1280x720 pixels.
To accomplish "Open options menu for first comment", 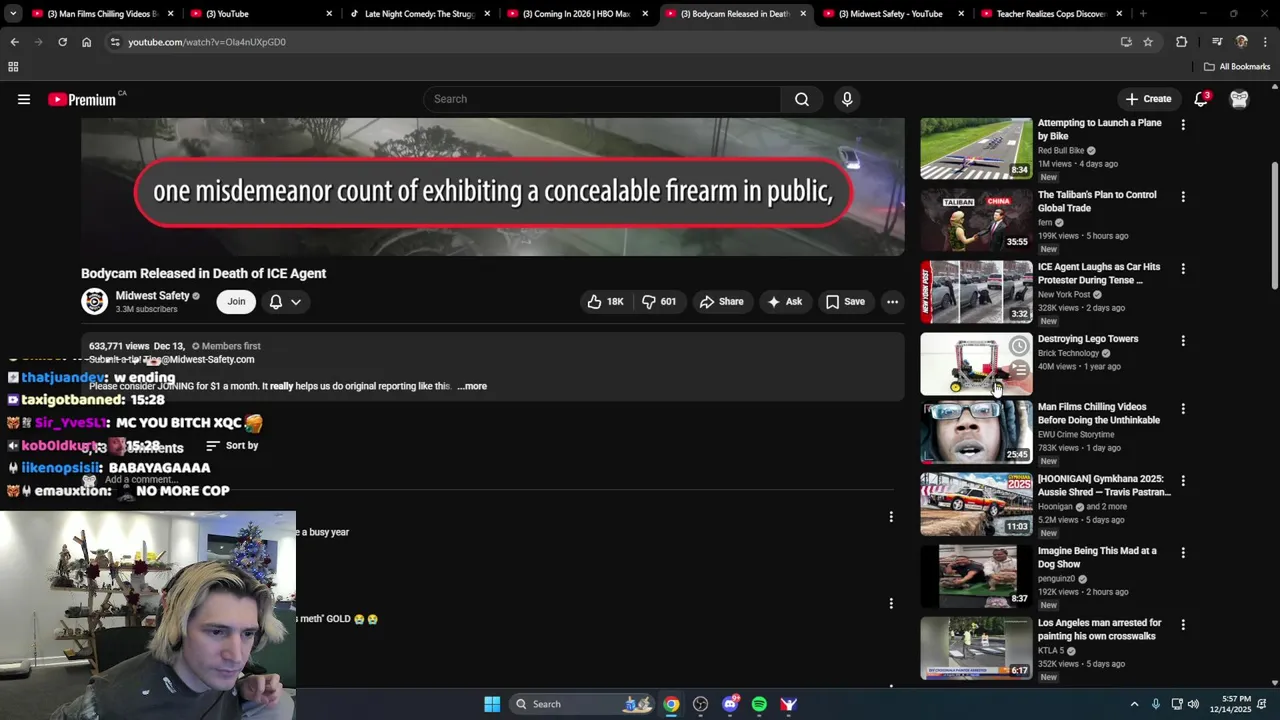I will coord(891,517).
